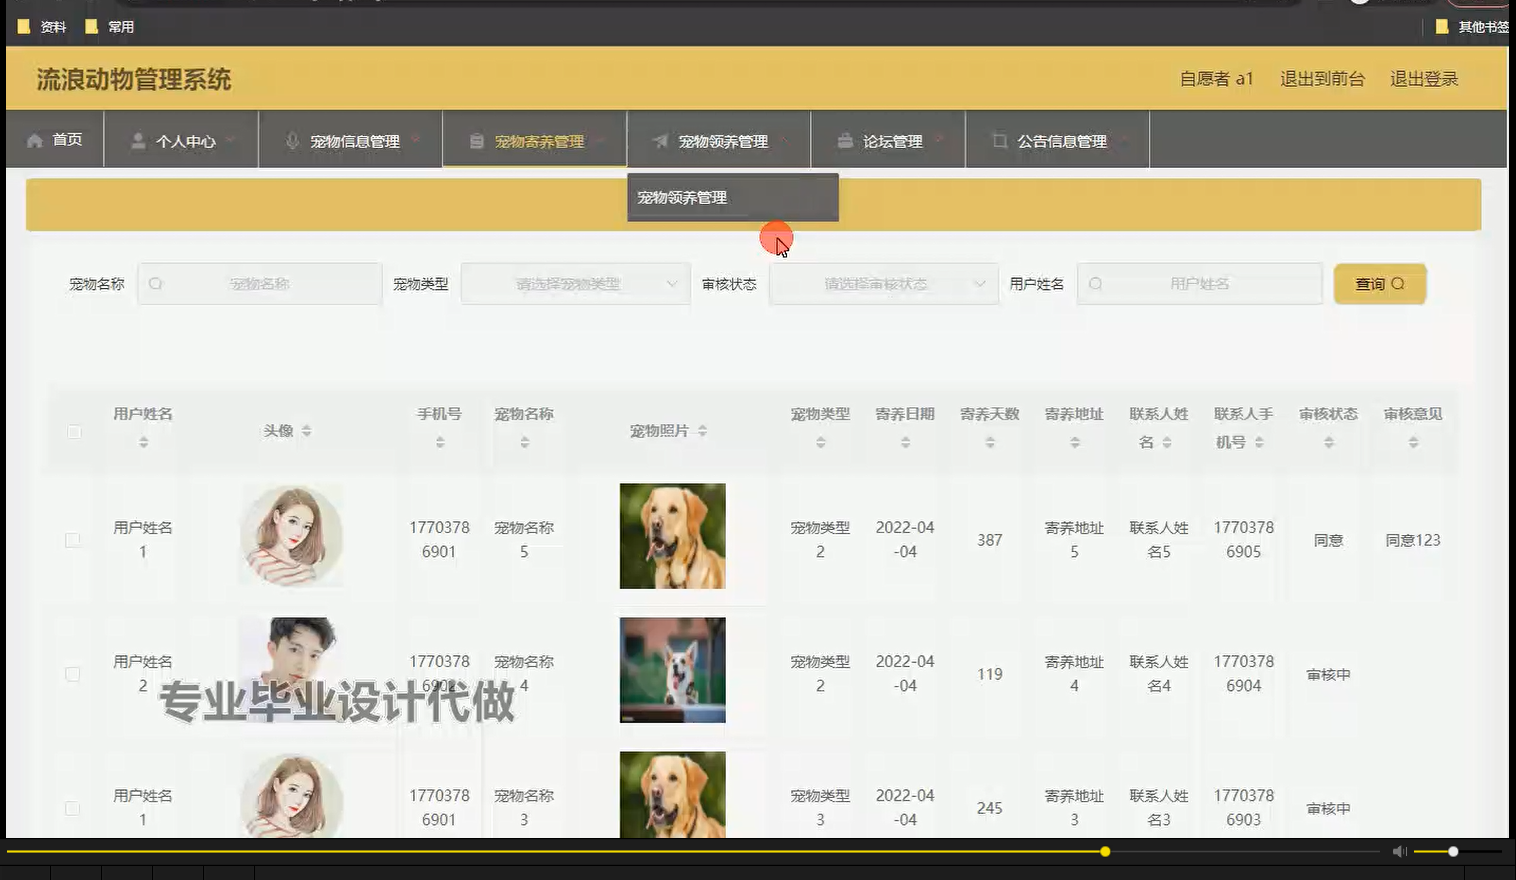Click the magnifier icon inside 宠物名称 search box
The height and width of the screenshot is (880, 1516).
click(156, 283)
